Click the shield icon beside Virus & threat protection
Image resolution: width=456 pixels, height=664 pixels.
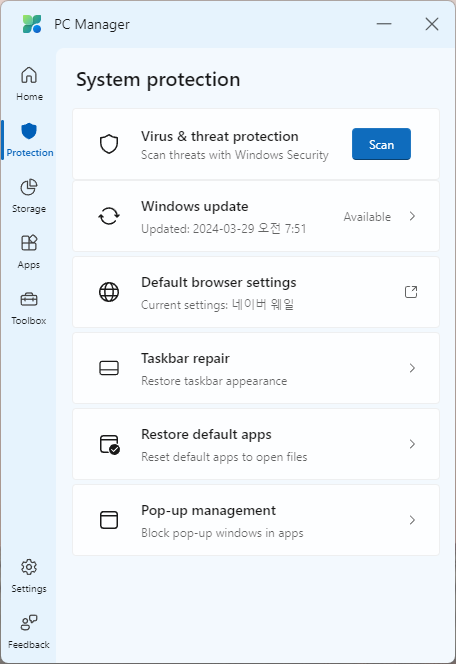tap(109, 144)
